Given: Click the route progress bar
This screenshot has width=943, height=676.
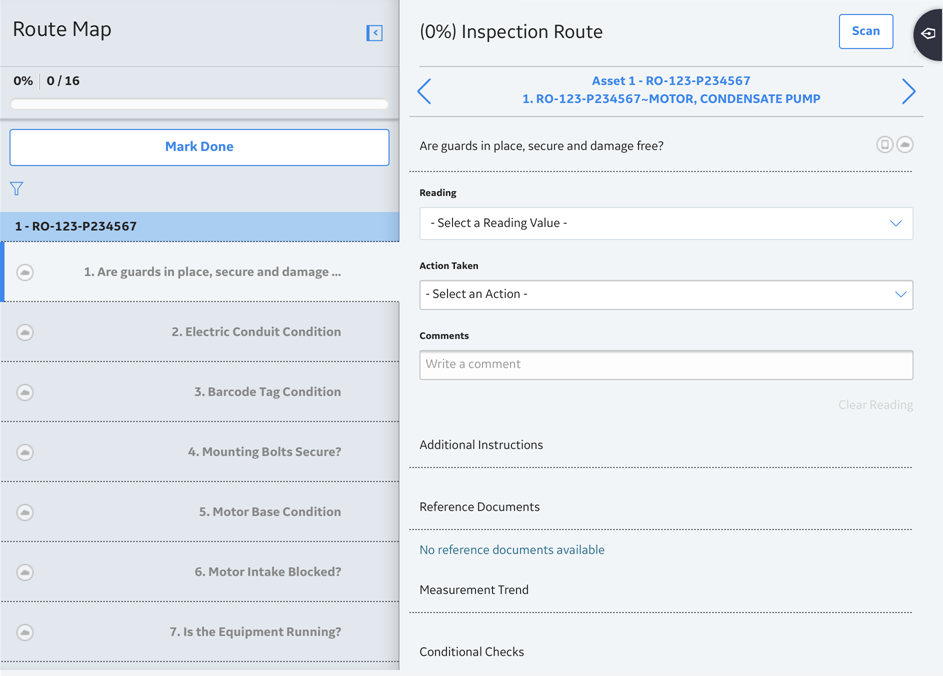Looking at the screenshot, I should click(x=199, y=104).
